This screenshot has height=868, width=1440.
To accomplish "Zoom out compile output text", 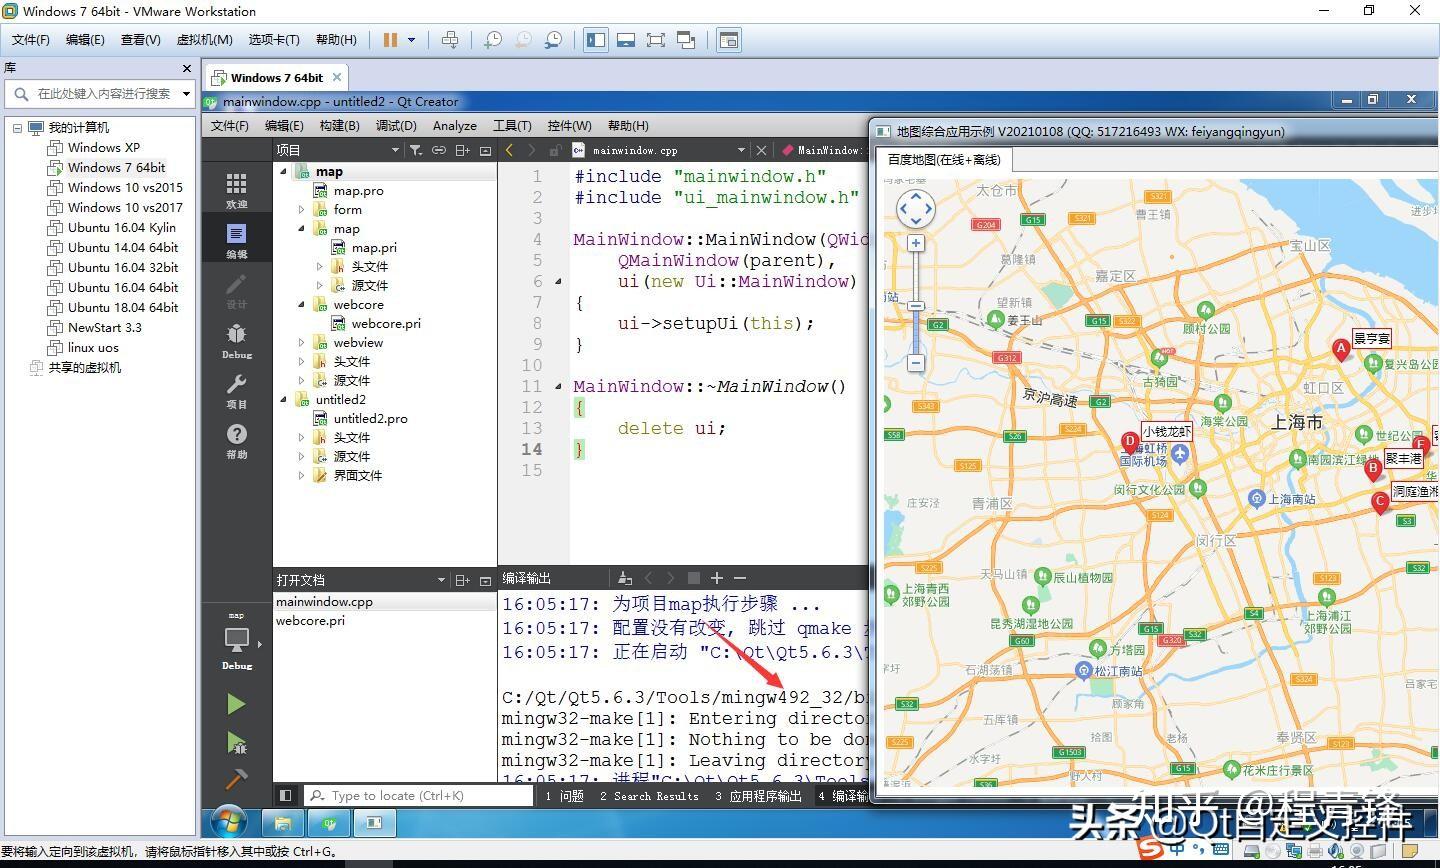I will [740, 578].
